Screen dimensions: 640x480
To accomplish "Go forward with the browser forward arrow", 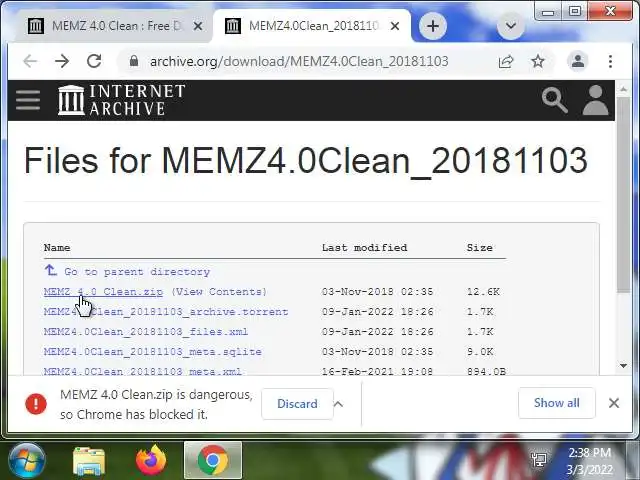I will [x=62, y=61].
